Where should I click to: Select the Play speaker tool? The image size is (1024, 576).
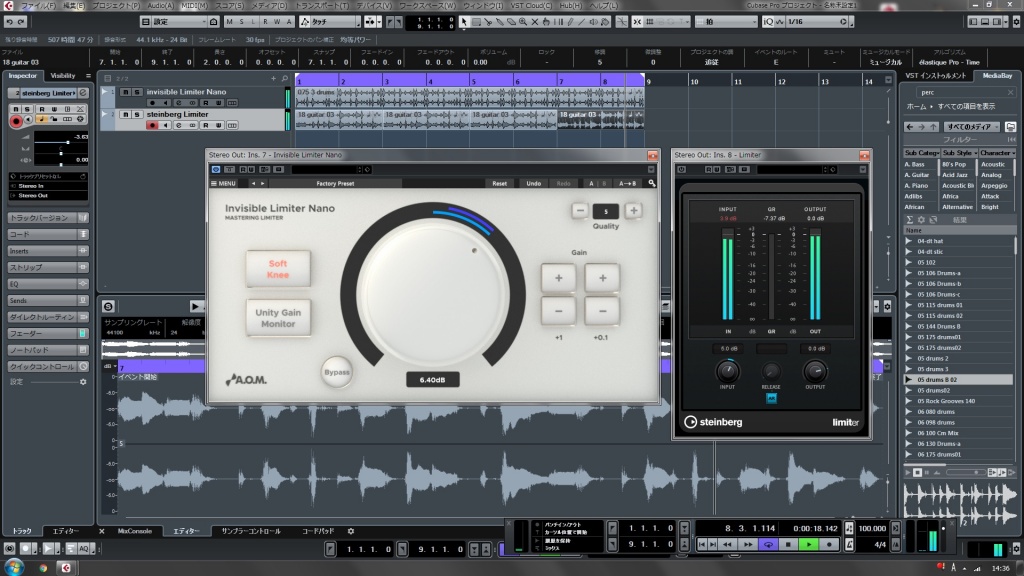point(593,22)
